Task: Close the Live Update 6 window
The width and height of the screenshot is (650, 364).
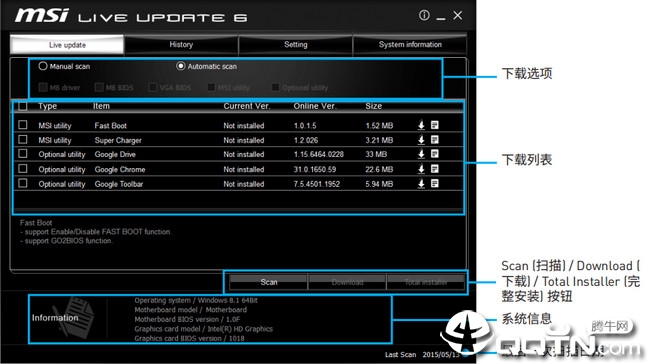Action: point(458,15)
